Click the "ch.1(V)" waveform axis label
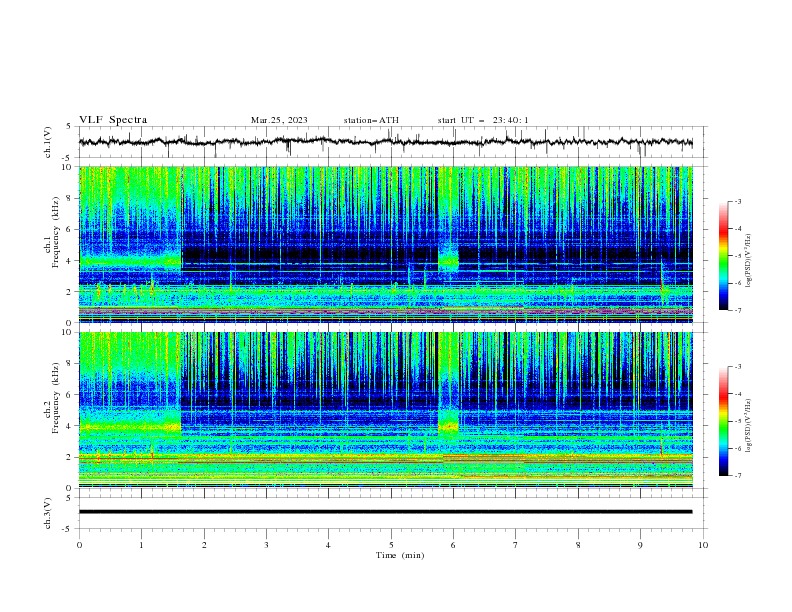The image size is (792, 612). point(48,142)
